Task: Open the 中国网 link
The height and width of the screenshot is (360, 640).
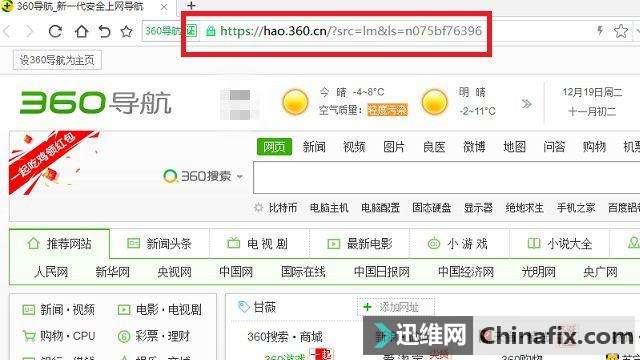Action: 236,271
